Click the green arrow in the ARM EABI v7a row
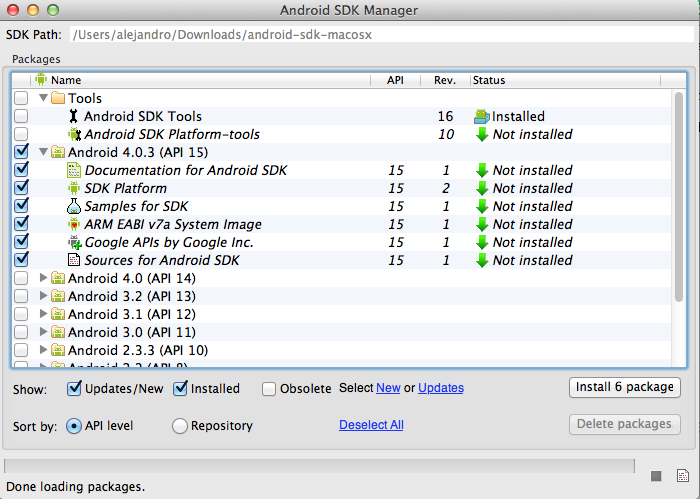Viewport: 700px width, 499px height. 482,225
